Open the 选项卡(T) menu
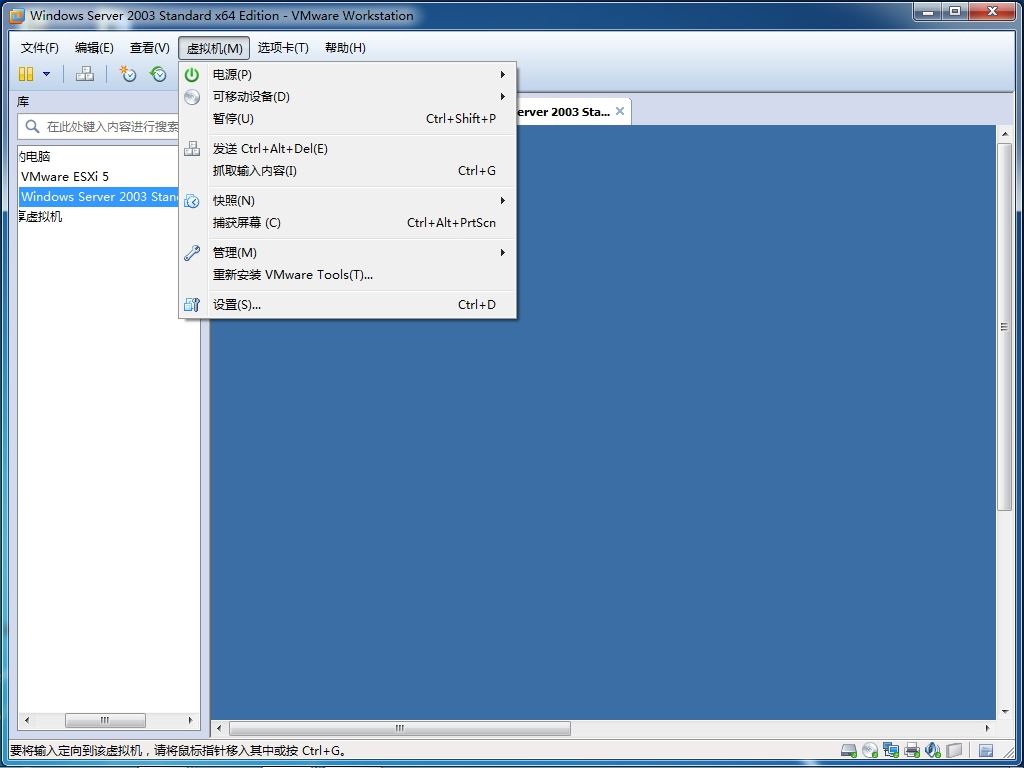This screenshot has width=1024, height=768. pyautogui.click(x=283, y=48)
